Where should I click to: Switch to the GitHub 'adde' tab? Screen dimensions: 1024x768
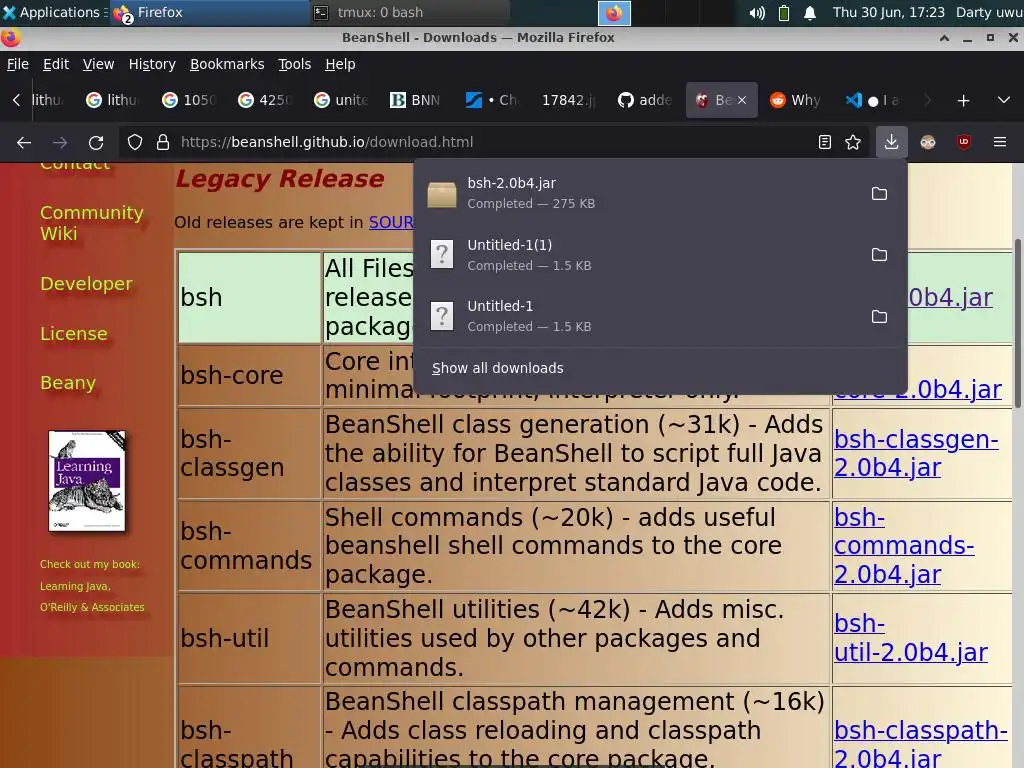[644, 101]
